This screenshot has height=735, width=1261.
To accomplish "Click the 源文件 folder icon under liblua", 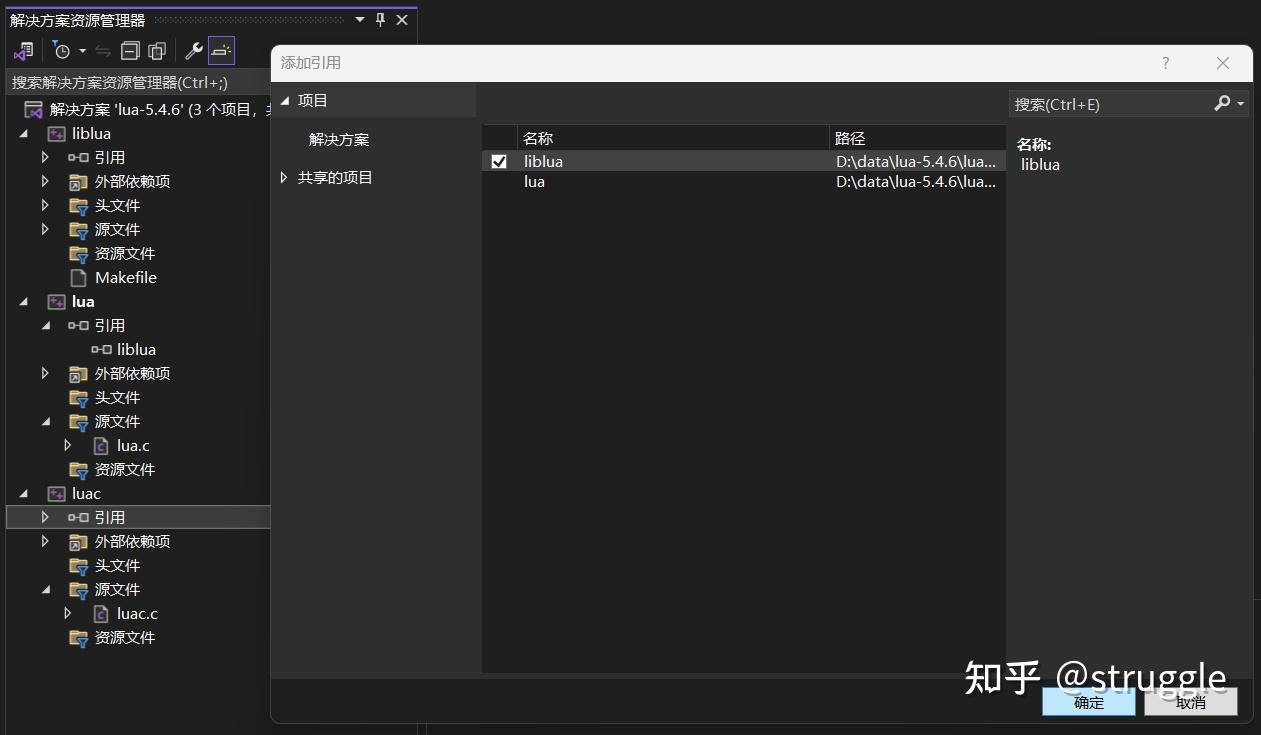I will click(x=79, y=230).
